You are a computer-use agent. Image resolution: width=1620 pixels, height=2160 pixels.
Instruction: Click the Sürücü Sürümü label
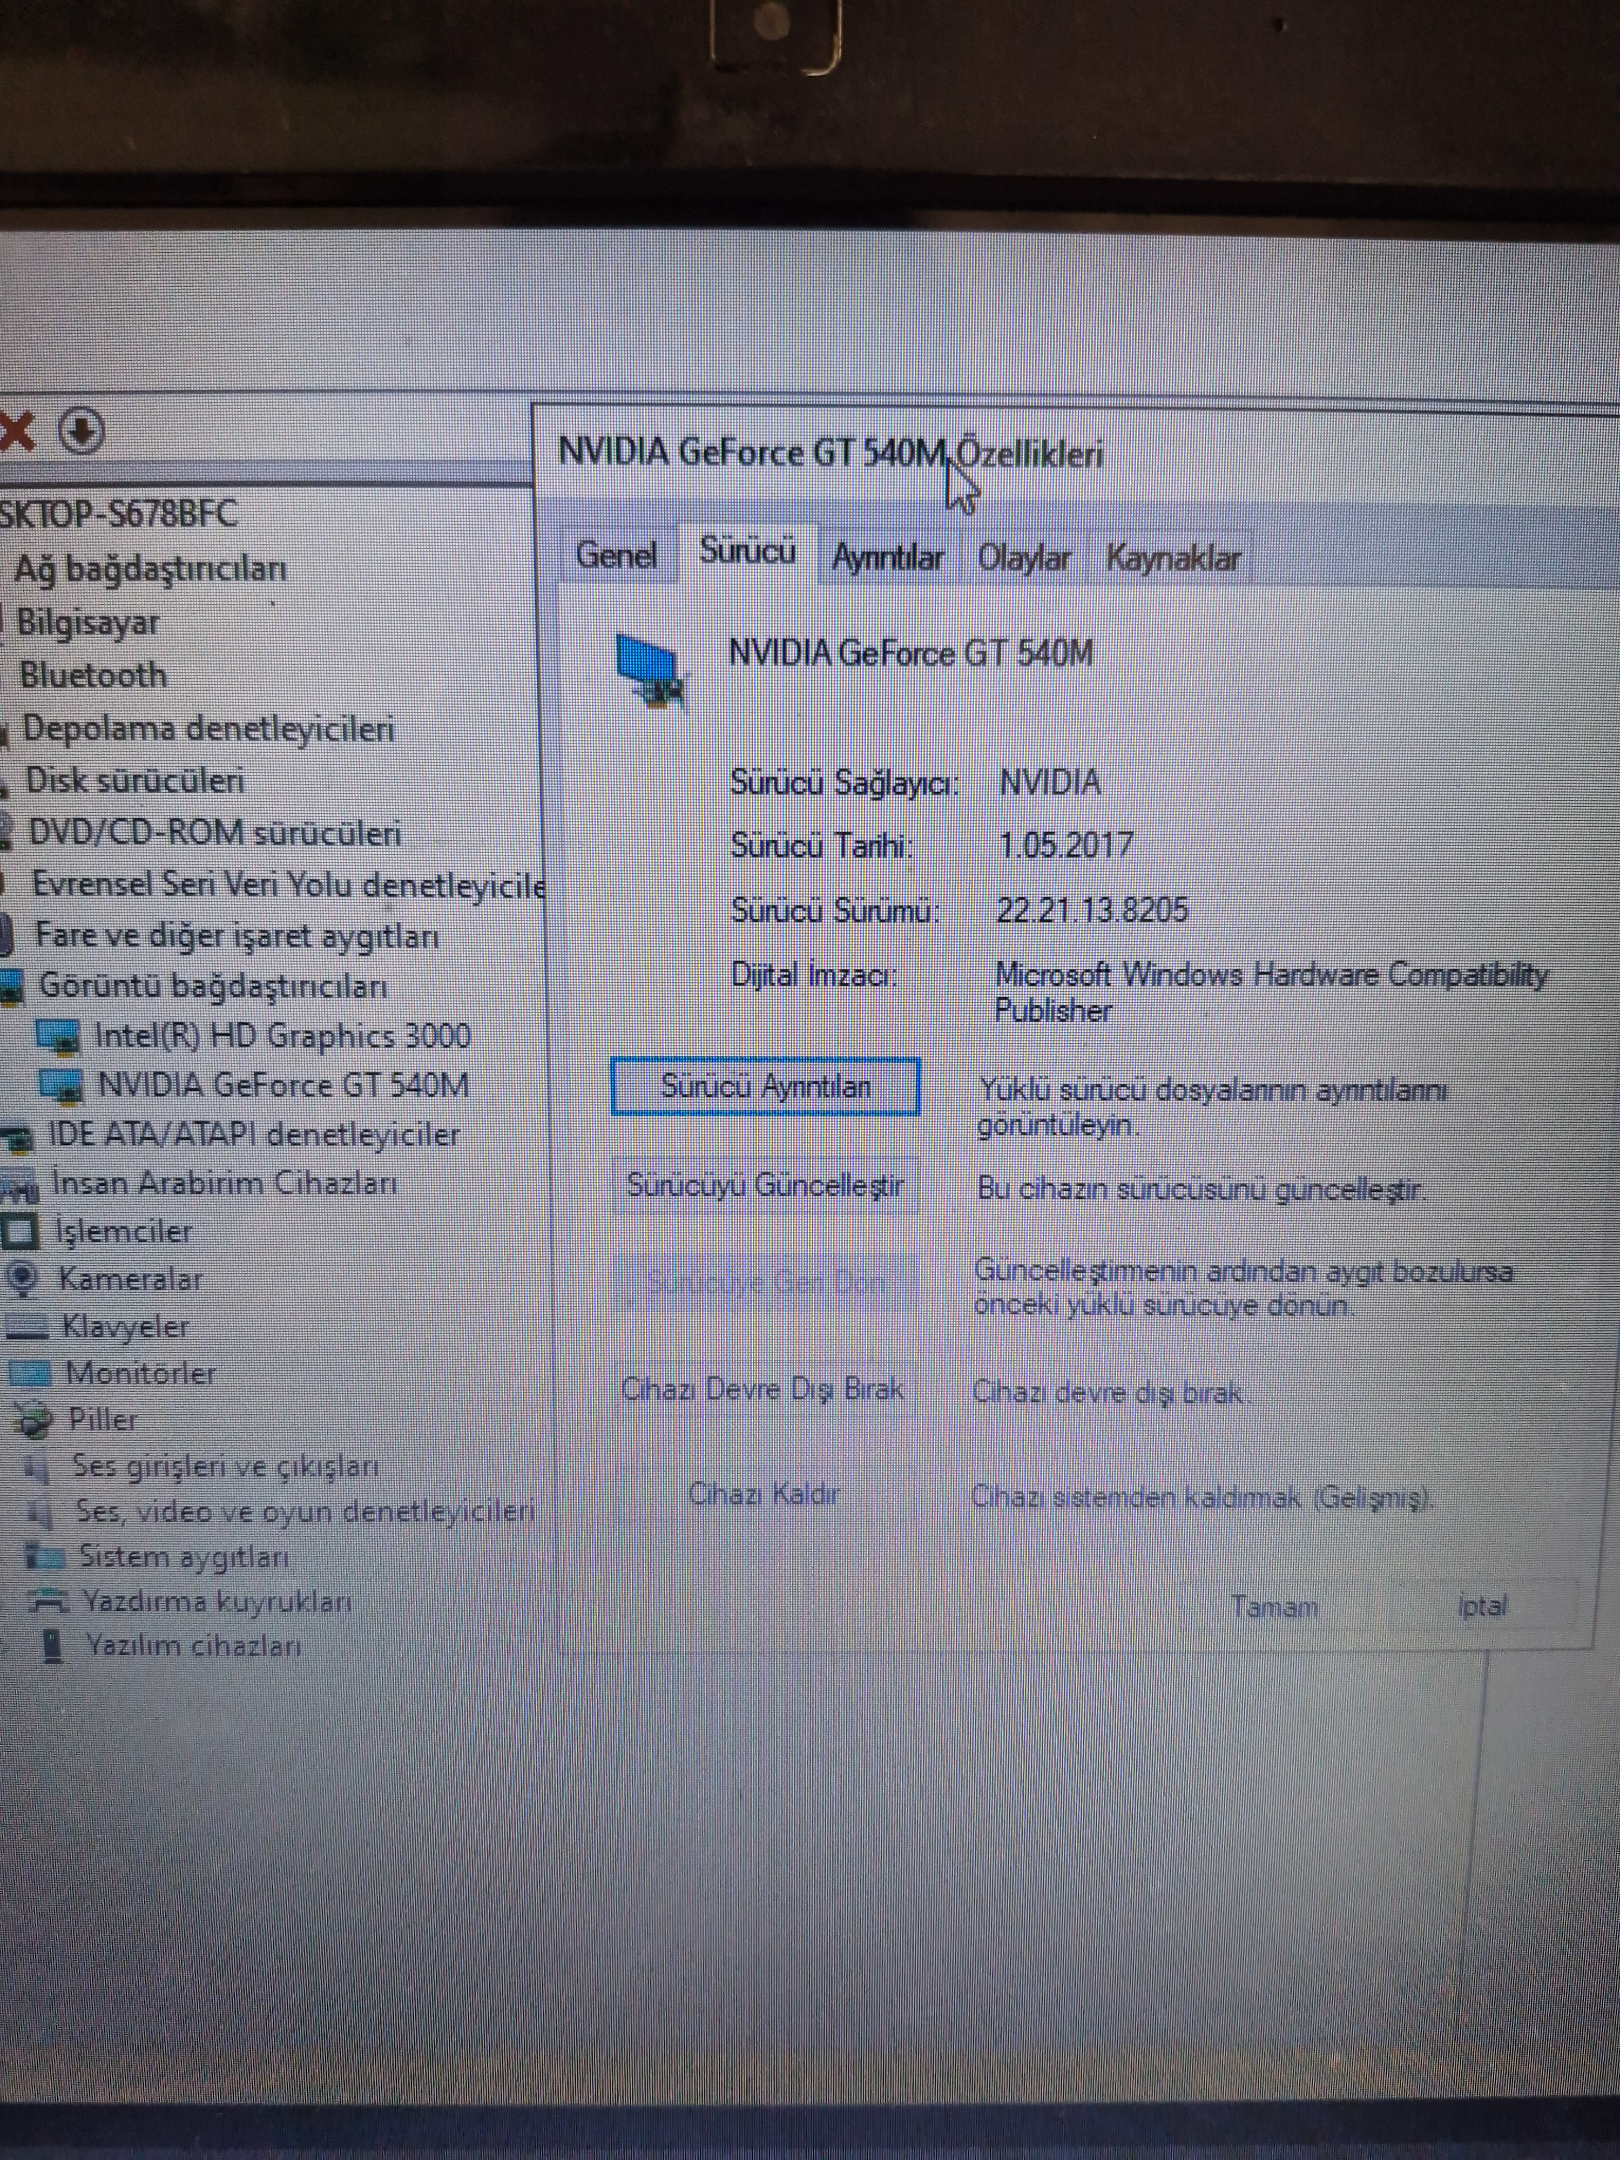836,910
